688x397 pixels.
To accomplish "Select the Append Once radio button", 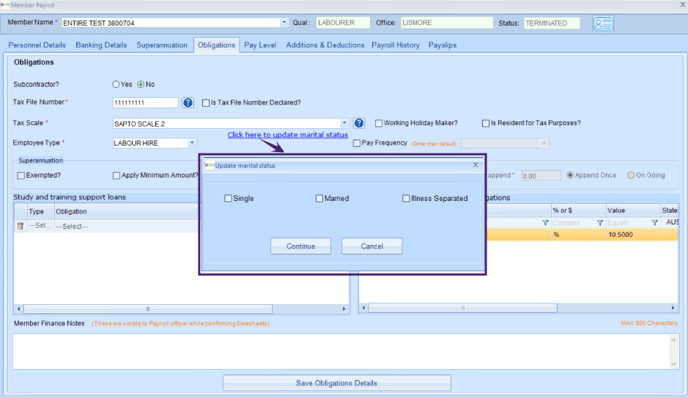I will click(x=570, y=175).
